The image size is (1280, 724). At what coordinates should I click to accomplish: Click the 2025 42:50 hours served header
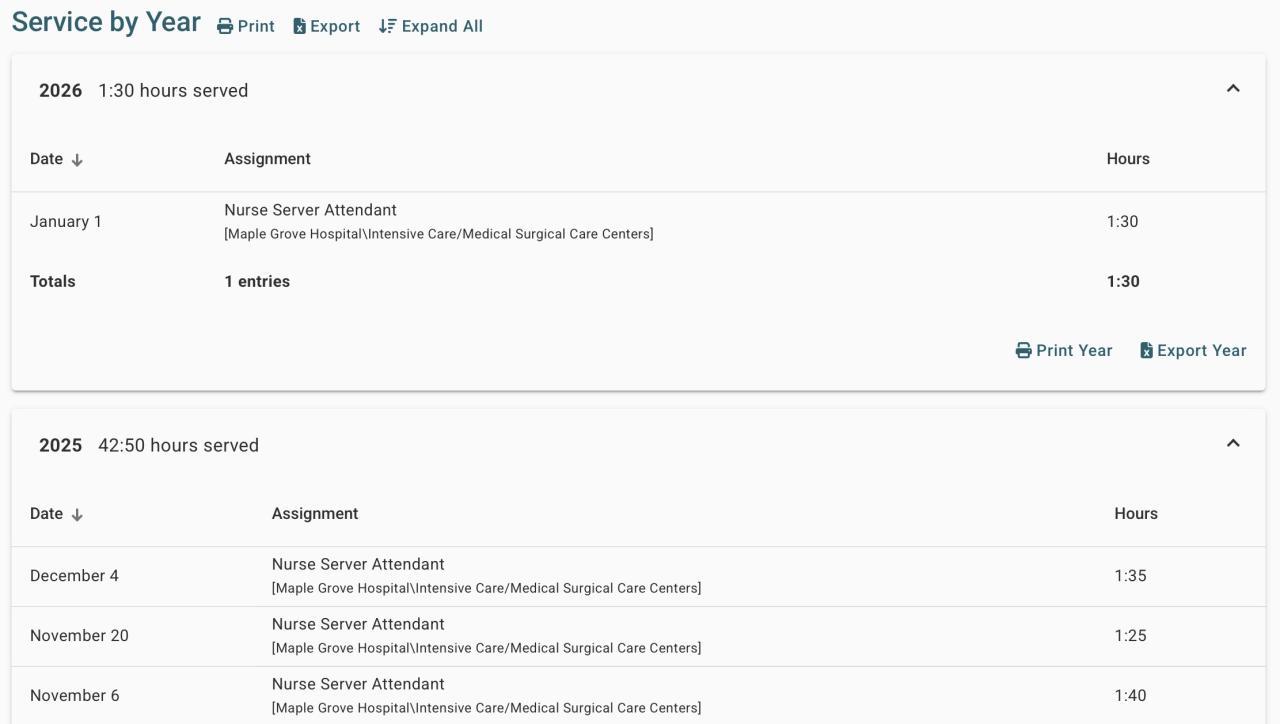(x=178, y=446)
